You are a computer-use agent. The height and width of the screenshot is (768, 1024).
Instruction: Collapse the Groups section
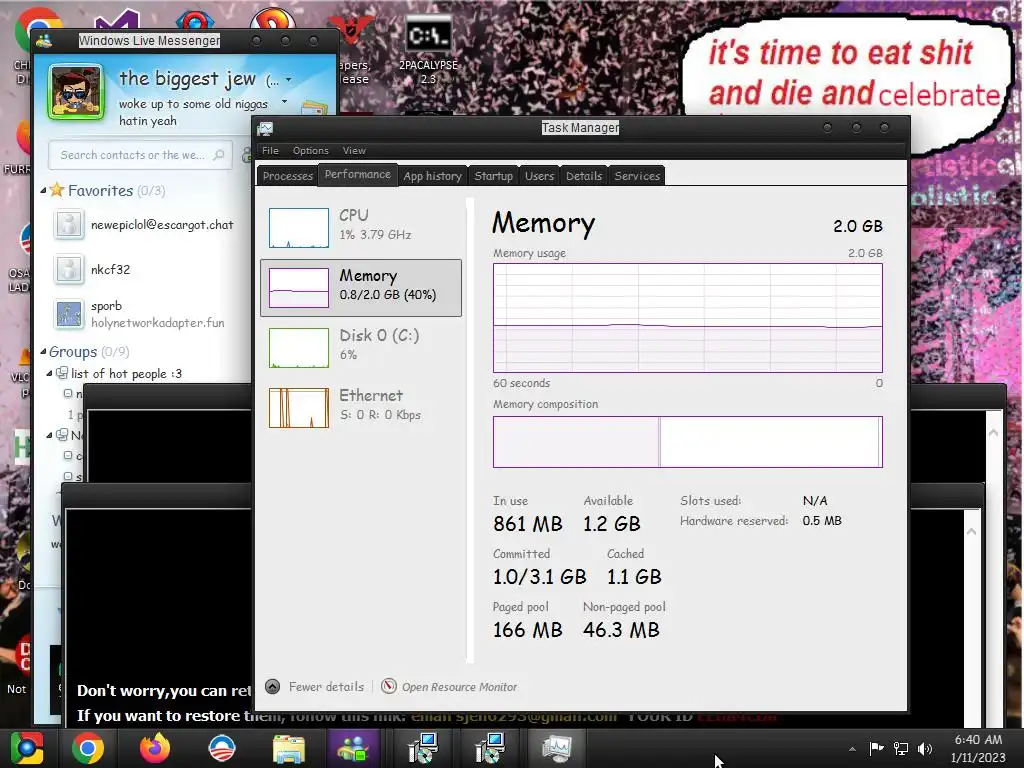tap(43, 351)
